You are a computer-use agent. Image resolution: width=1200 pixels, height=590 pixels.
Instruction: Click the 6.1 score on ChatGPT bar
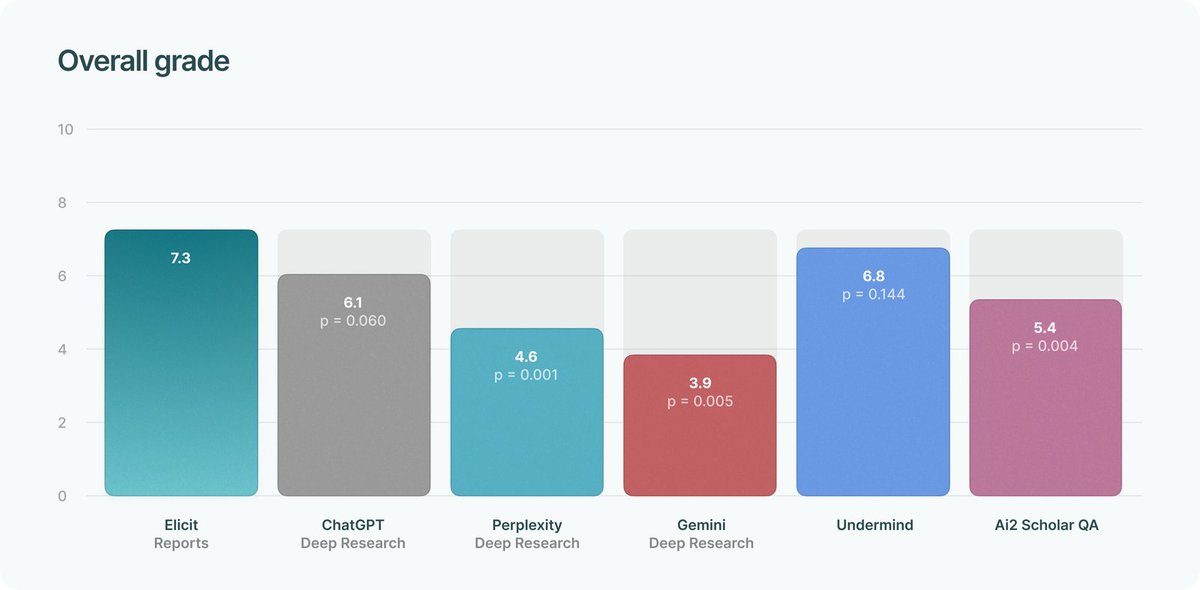354,302
